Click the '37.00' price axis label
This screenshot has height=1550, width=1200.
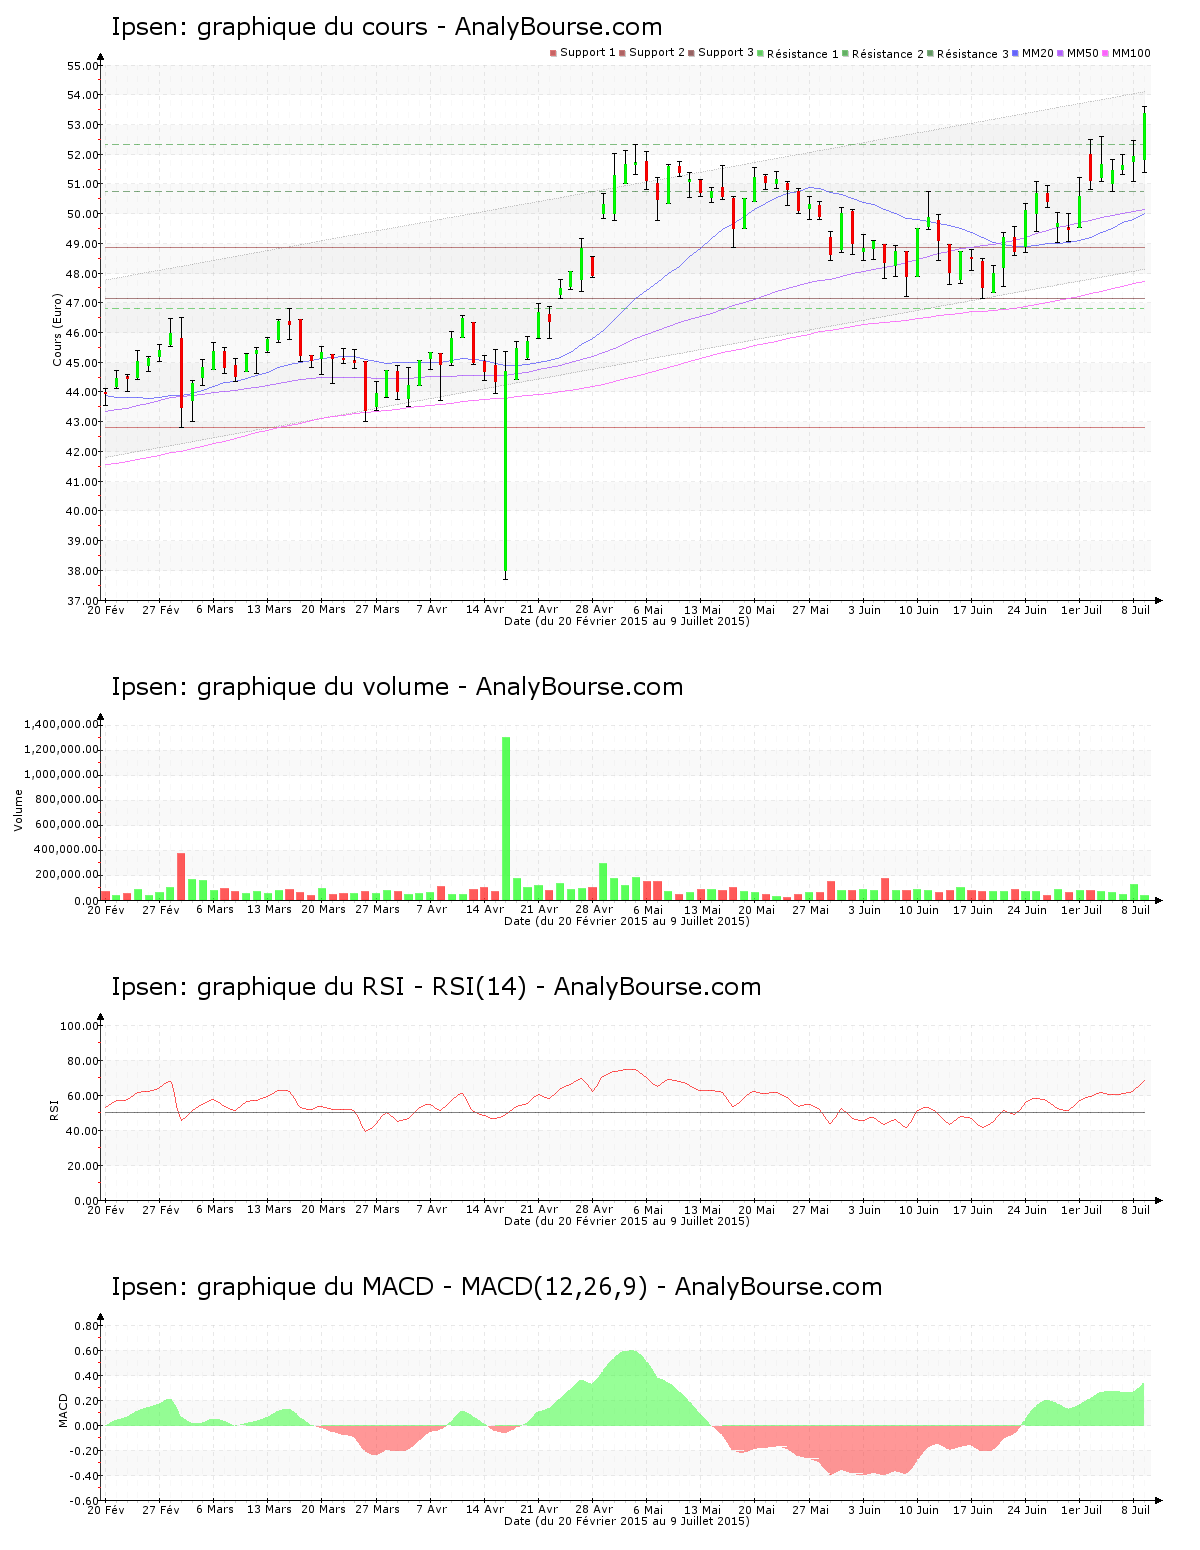click(83, 601)
